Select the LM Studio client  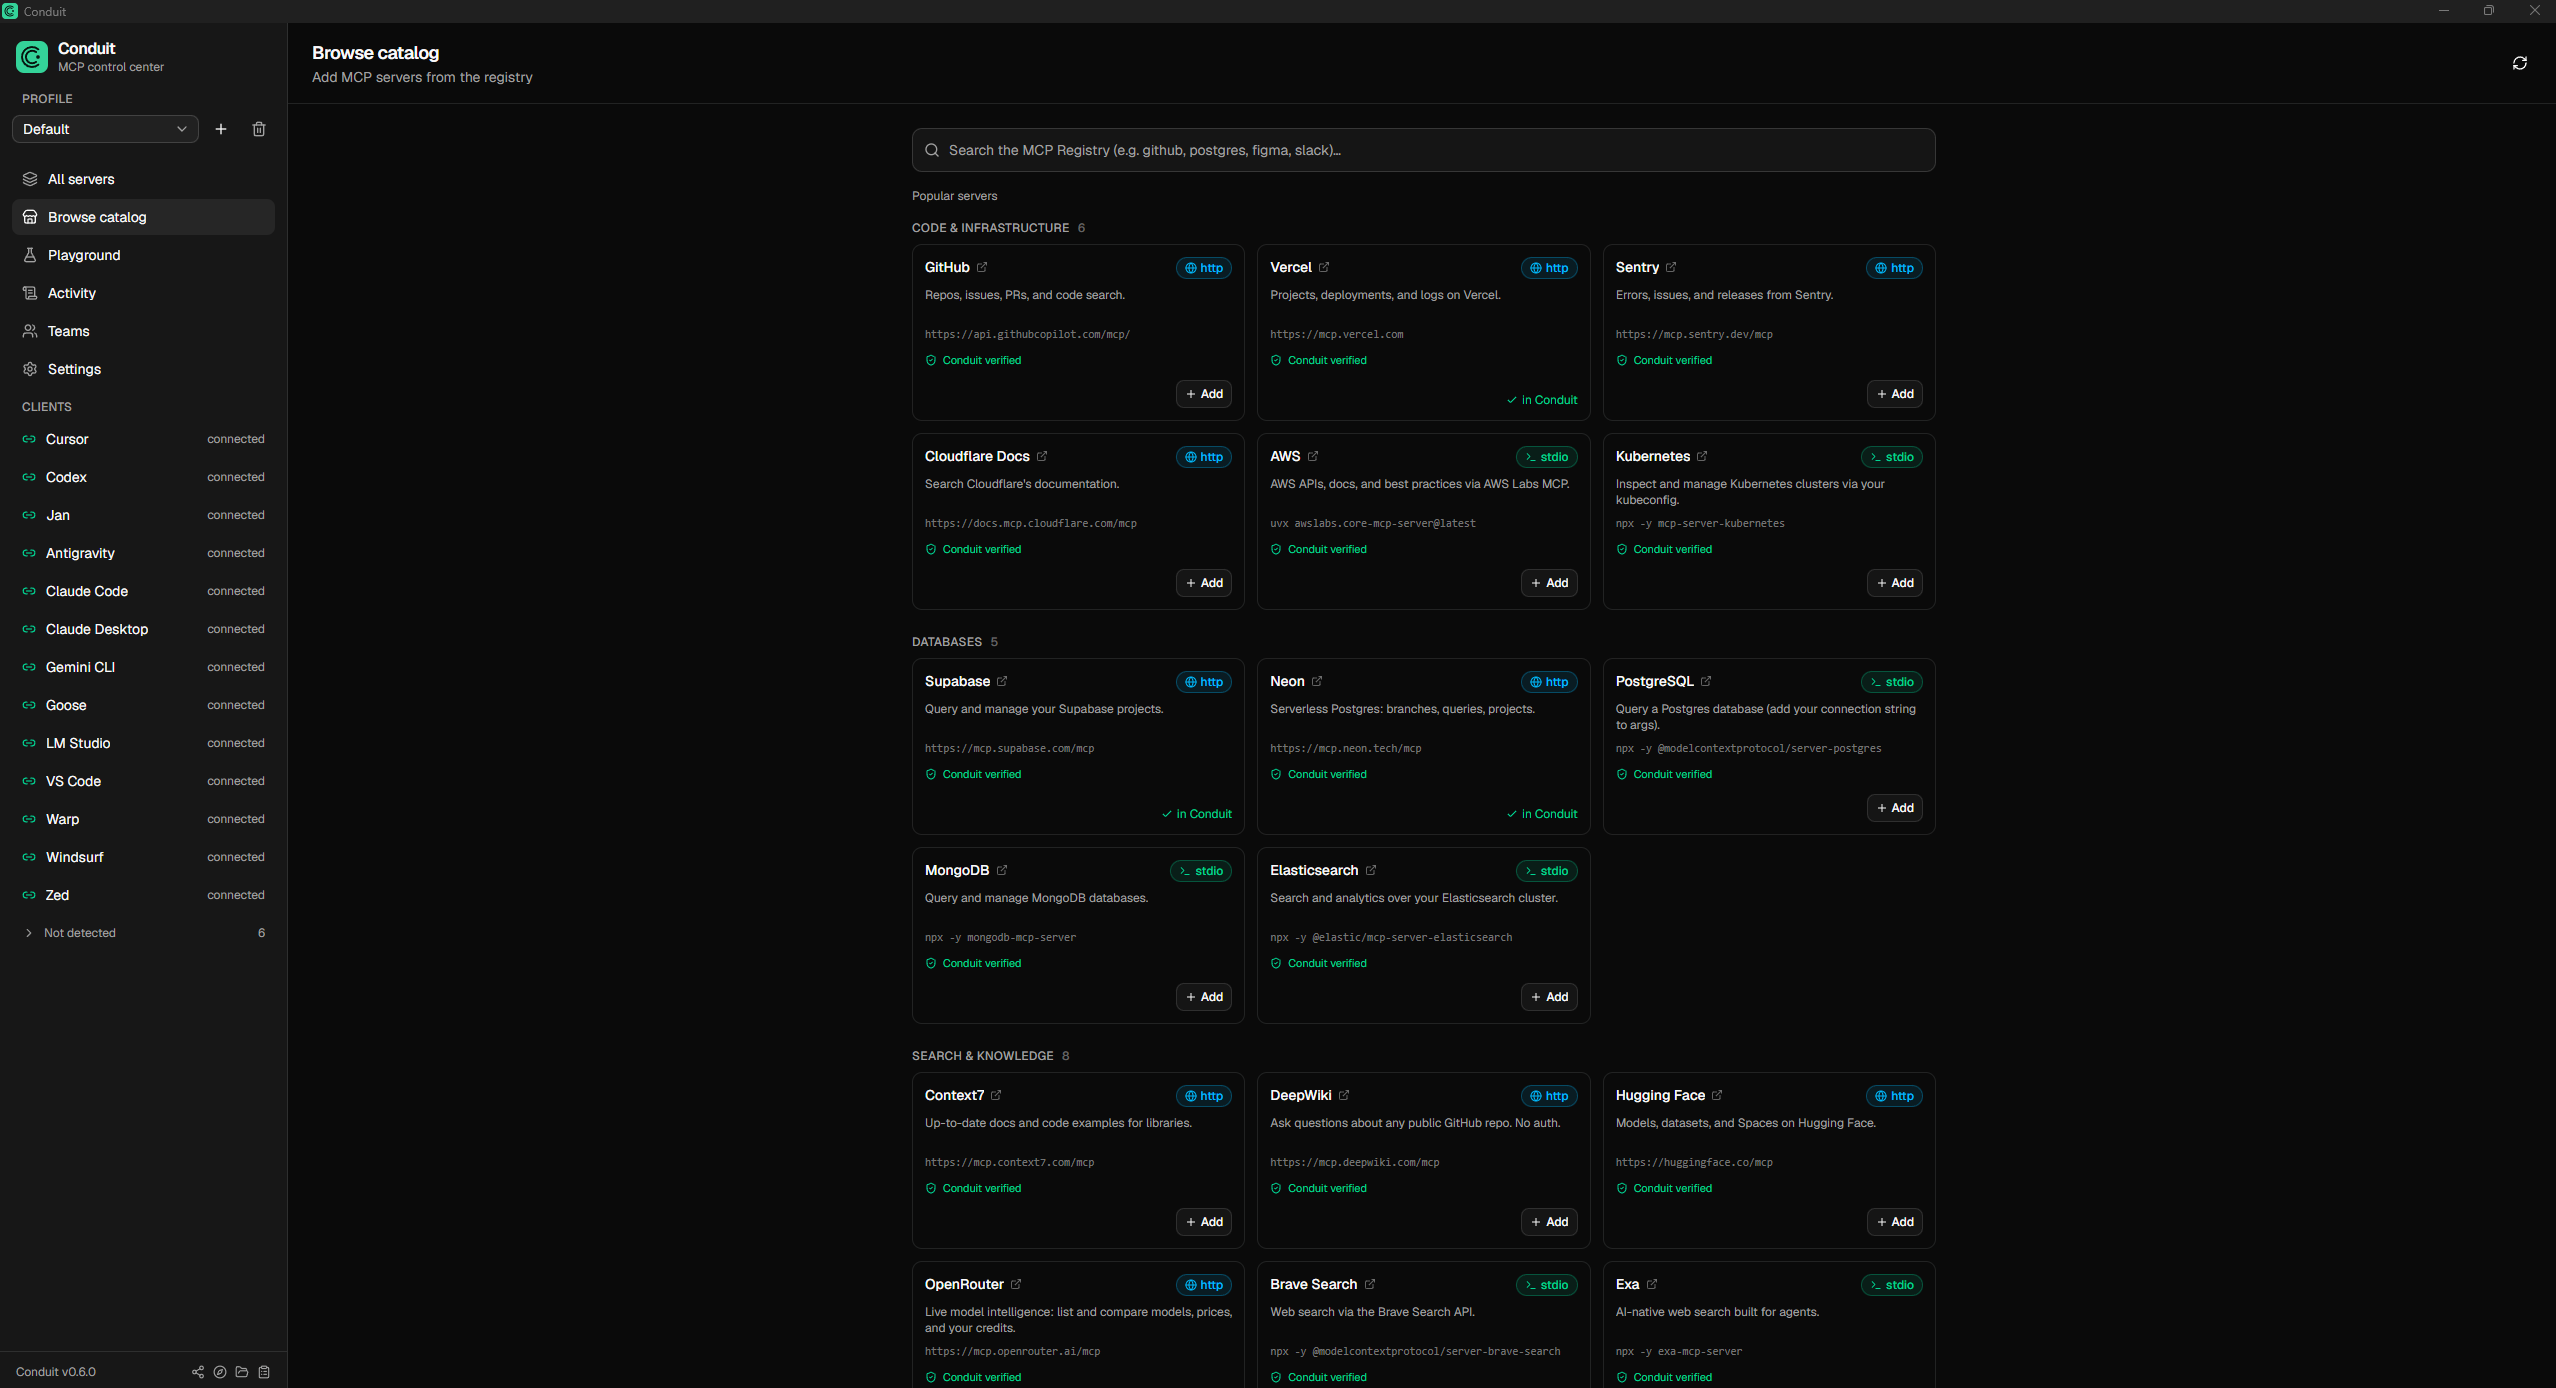click(x=144, y=743)
